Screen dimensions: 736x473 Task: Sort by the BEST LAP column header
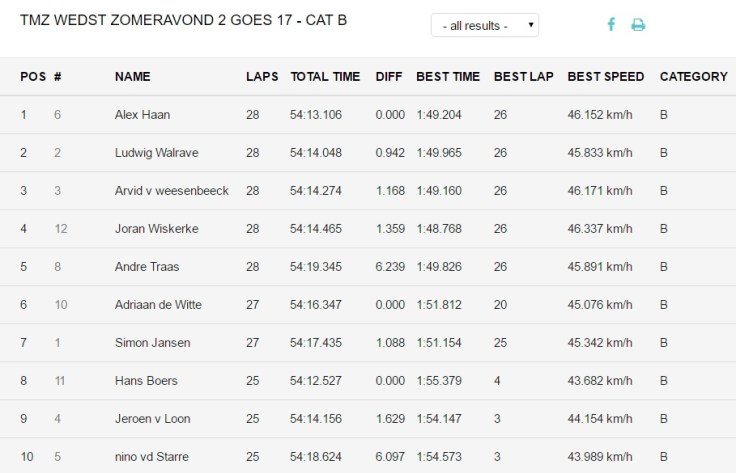point(524,76)
